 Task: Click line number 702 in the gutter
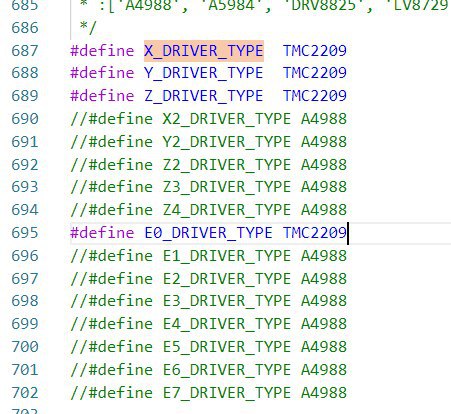25,393
